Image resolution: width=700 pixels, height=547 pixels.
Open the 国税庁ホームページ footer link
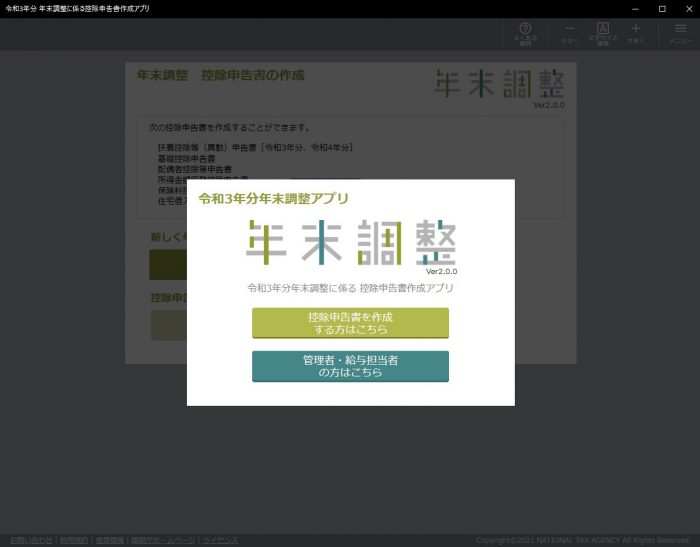[x=163, y=540]
